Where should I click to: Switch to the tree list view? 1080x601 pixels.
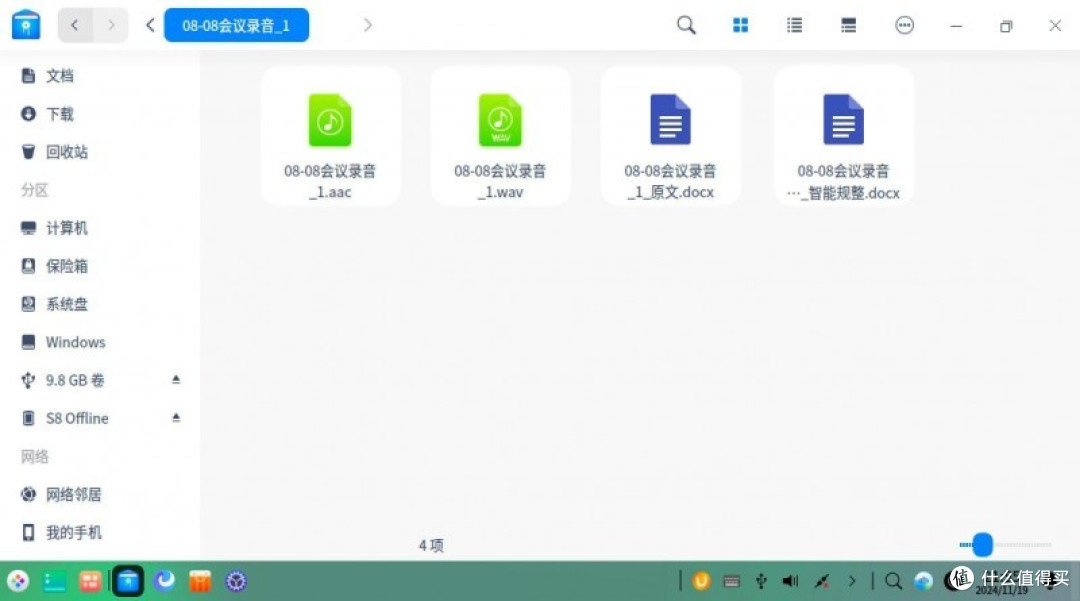pyautogui.click(x=849, y=25)
